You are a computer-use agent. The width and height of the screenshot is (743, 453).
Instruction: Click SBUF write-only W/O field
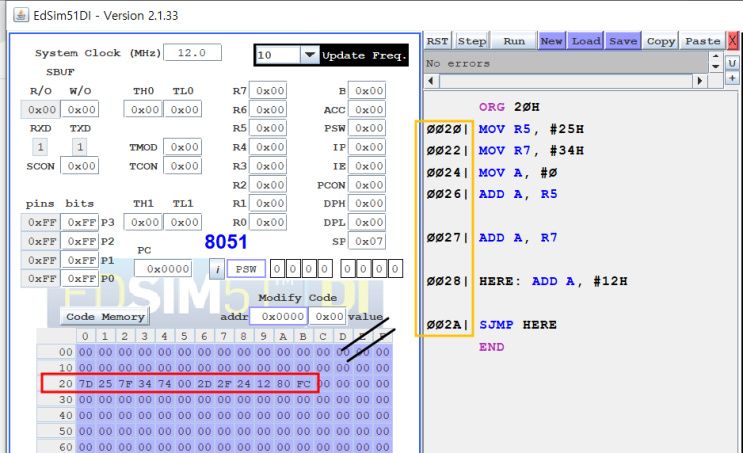click(80, 109)
